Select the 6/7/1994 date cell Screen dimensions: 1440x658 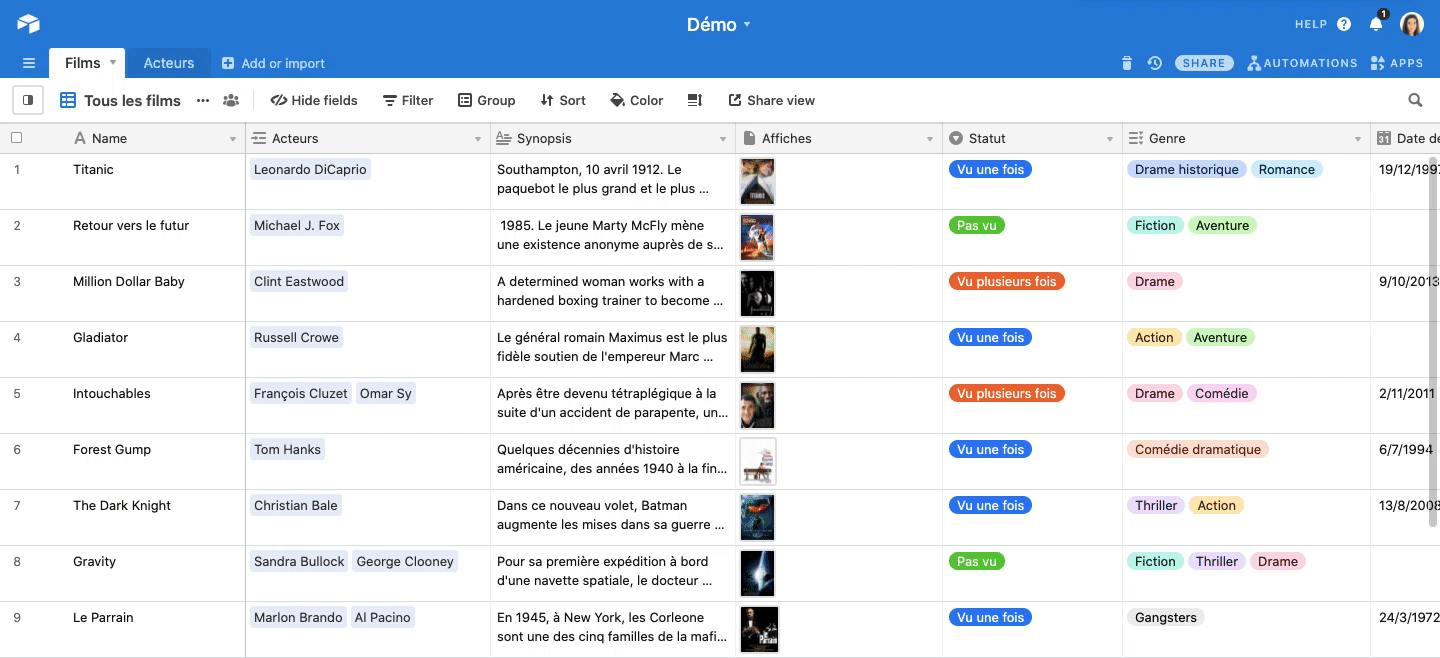pyautogui.click(x=1405, y=462)
